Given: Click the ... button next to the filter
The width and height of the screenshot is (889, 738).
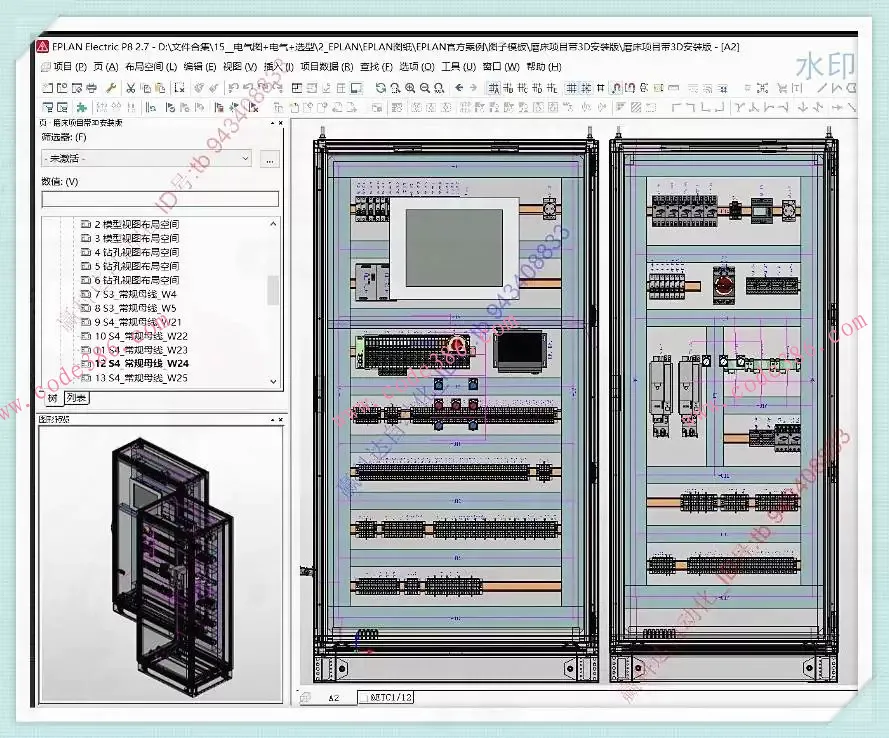Looking at the screenshot, I should tap(269, 159).
